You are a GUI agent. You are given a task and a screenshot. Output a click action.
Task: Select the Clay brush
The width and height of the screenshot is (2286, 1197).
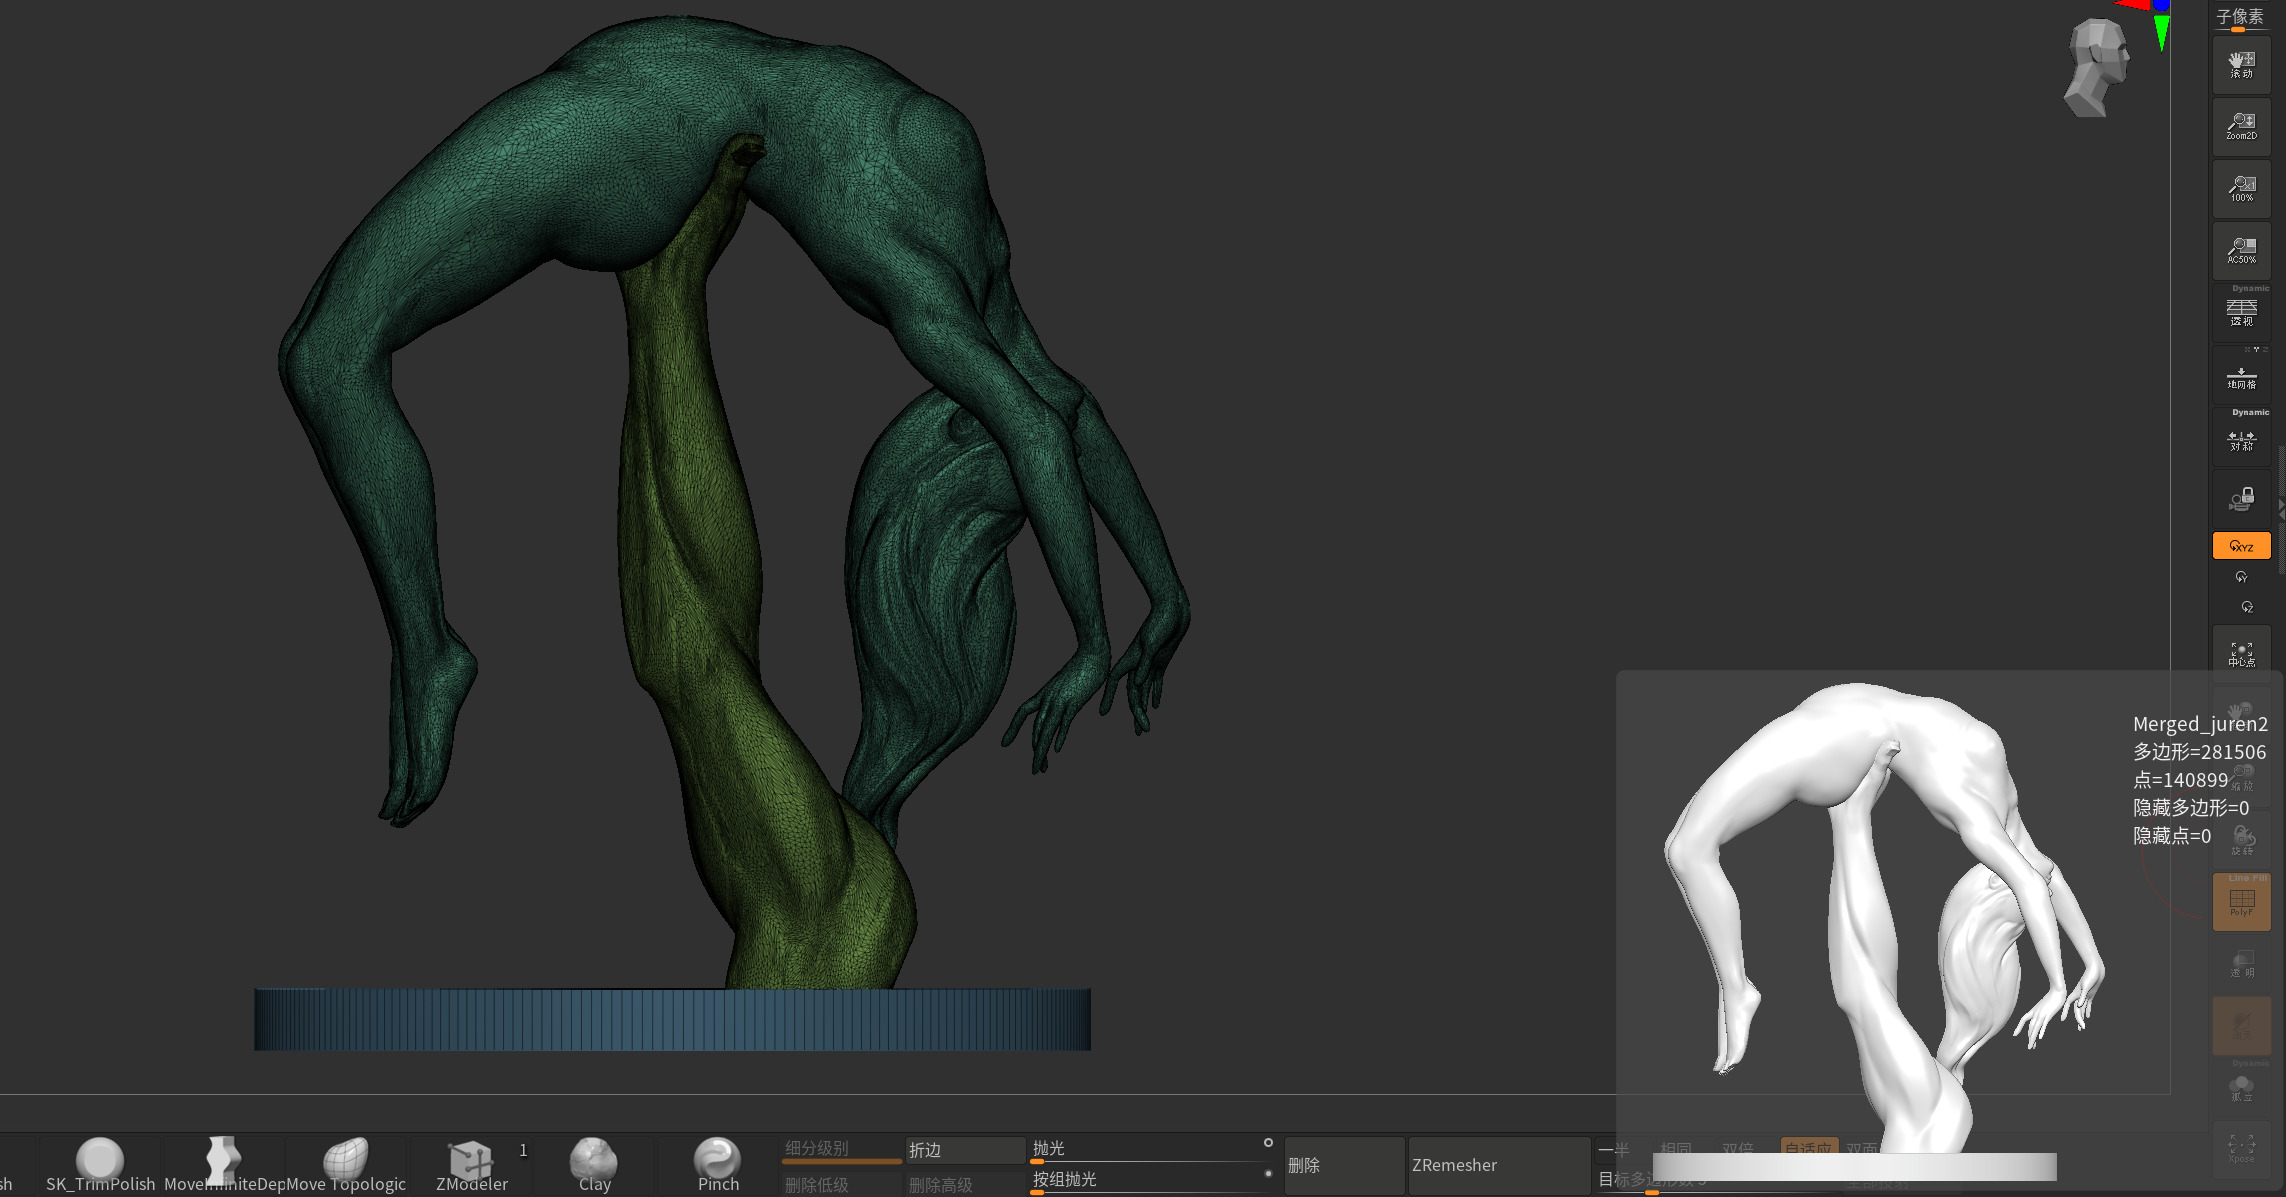594,1165
